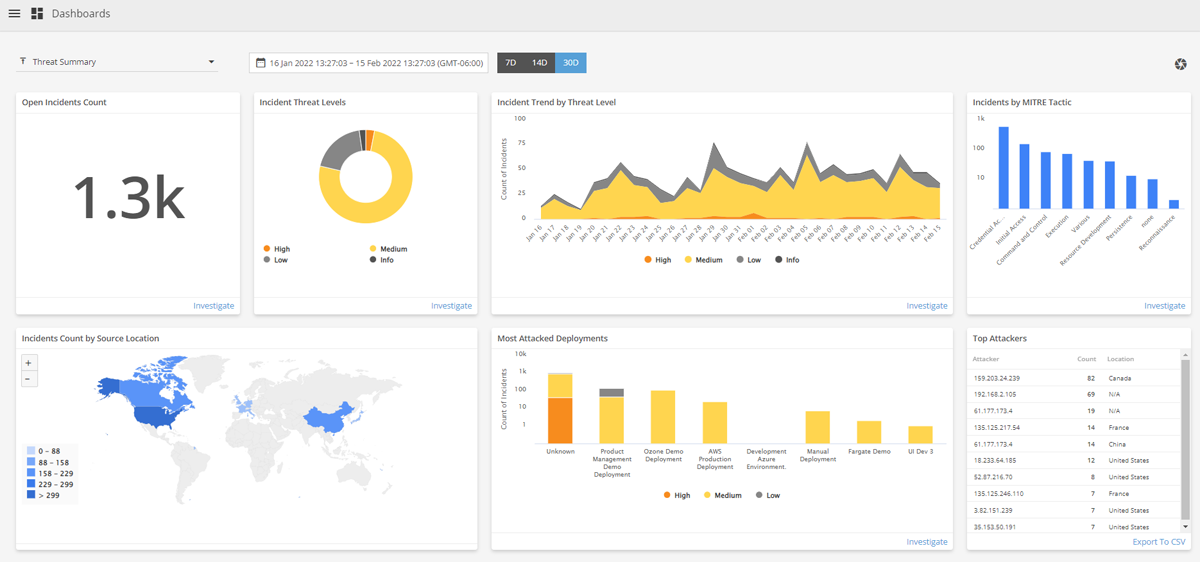
Task: Toggle Info legend in Incident Trend chart
Action: tap(786, 260)
